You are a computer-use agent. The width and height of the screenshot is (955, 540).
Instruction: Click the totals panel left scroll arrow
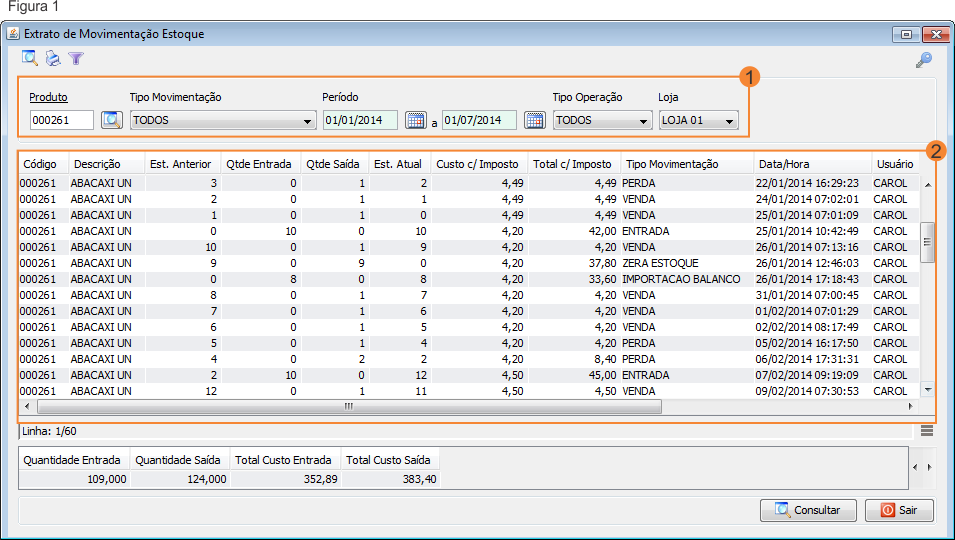(x=915, y=467)
